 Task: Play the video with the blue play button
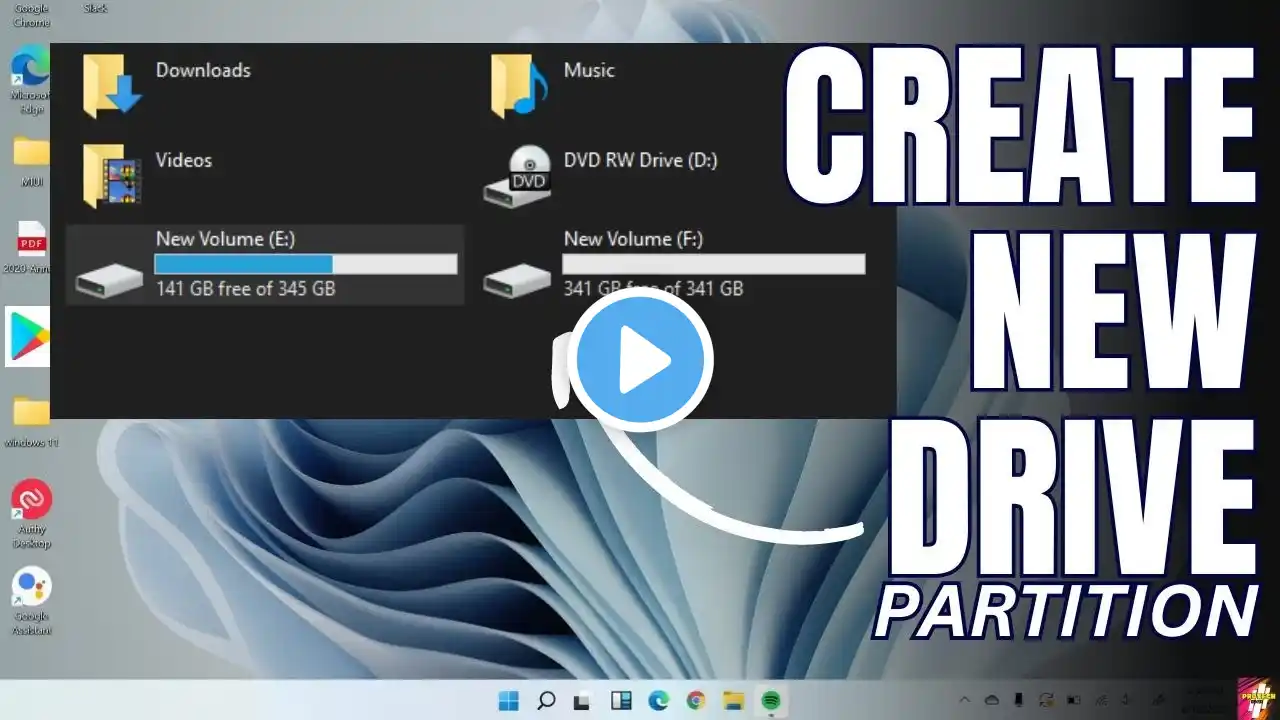[641, 359]
